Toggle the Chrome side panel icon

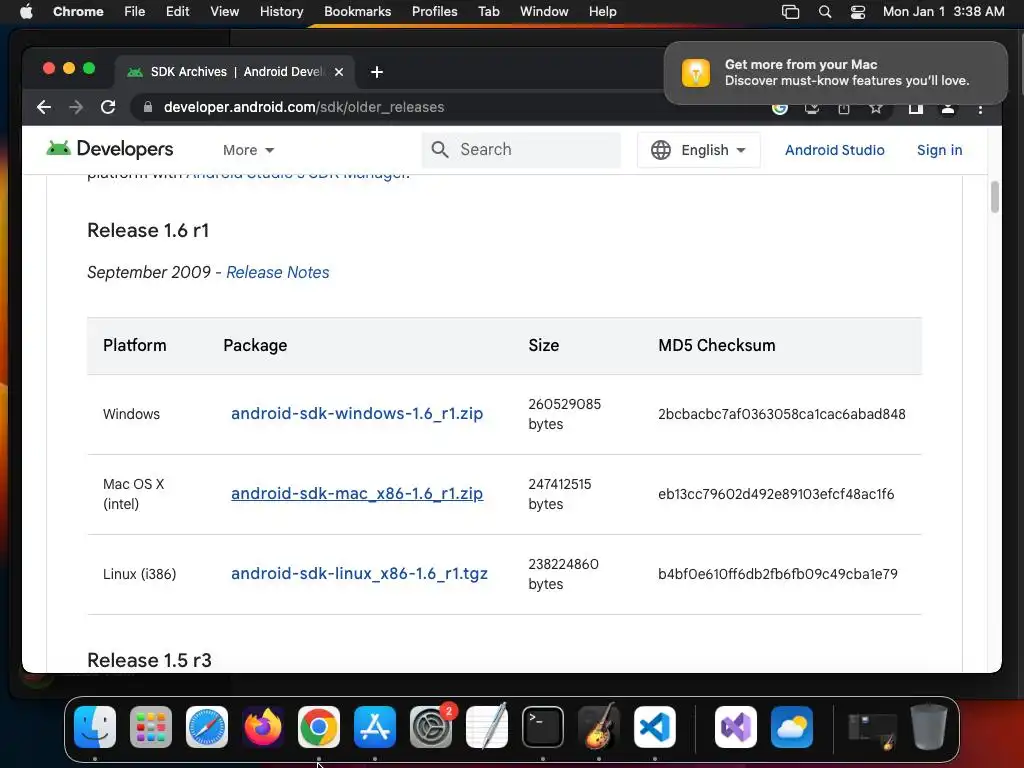[916, 108]
